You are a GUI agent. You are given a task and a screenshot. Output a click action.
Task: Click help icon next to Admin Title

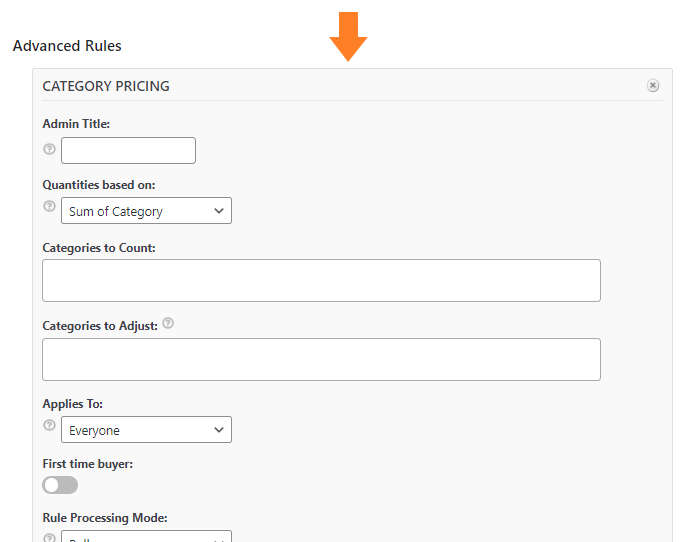tap(49, 149)
